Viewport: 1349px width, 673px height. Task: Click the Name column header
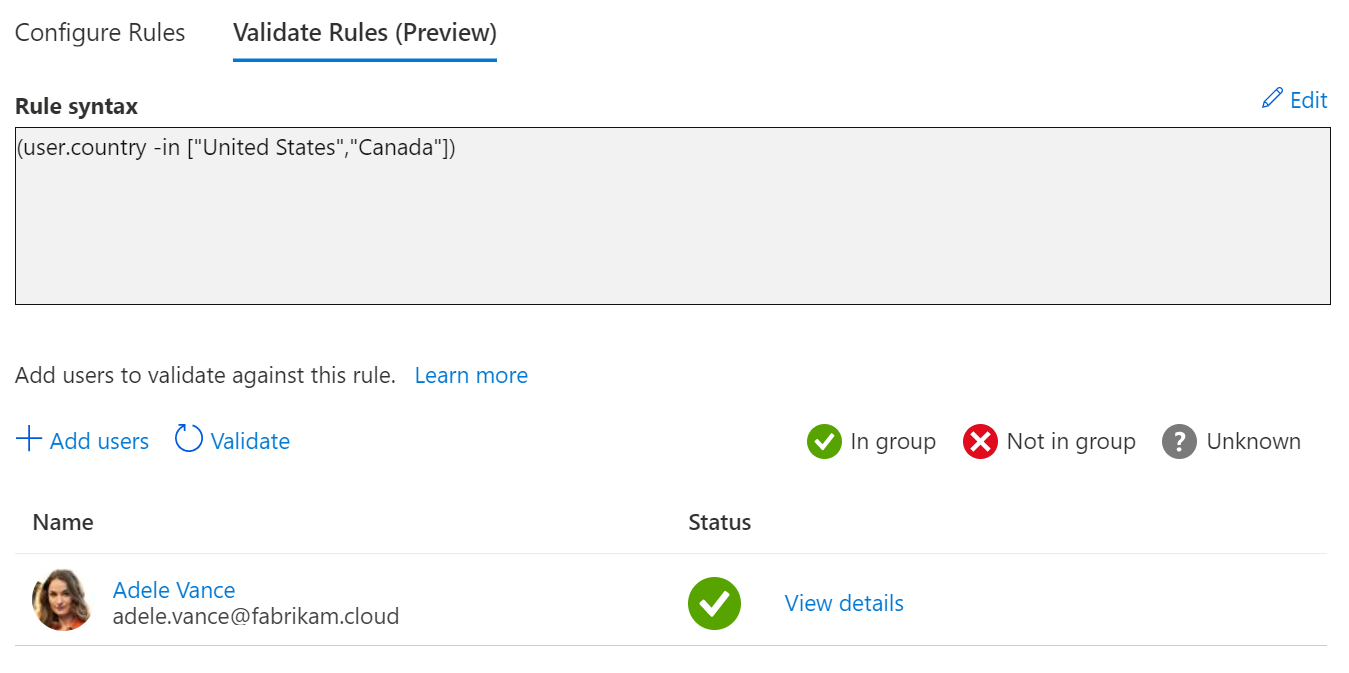(x=63, y=522)
